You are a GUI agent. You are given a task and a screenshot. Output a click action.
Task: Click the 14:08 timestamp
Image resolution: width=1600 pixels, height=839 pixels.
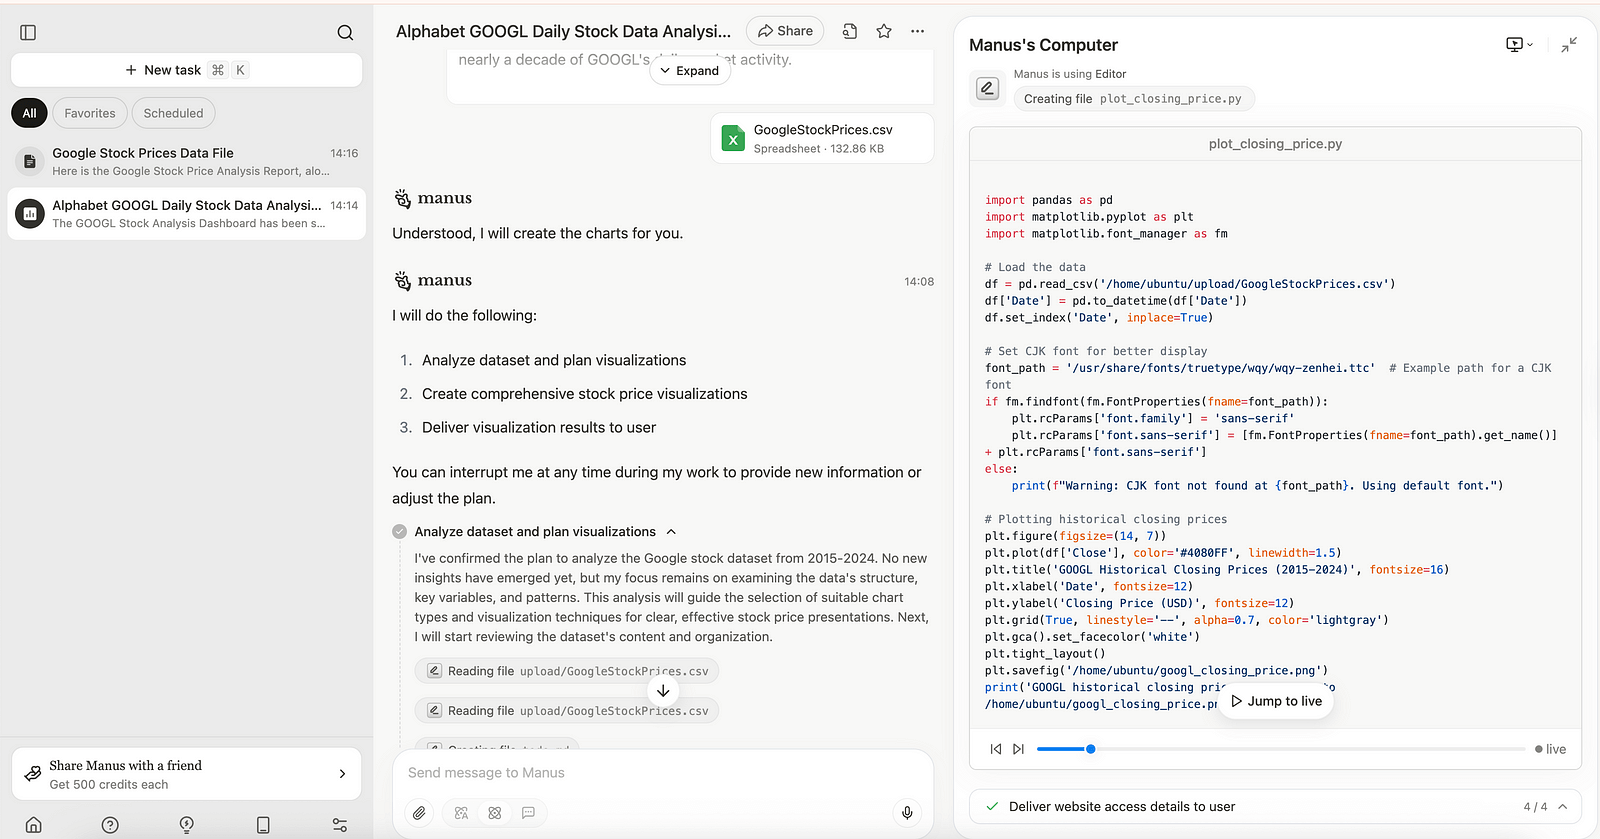pos(919,282)
